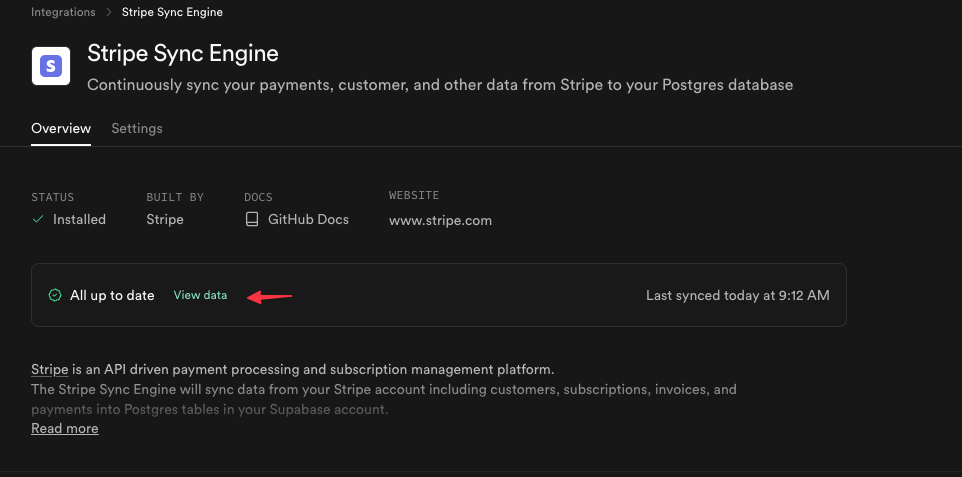962x477 pixels.
Task: Switch to the Overview tab
Action: pyautogui.click(x=61, y=128)
